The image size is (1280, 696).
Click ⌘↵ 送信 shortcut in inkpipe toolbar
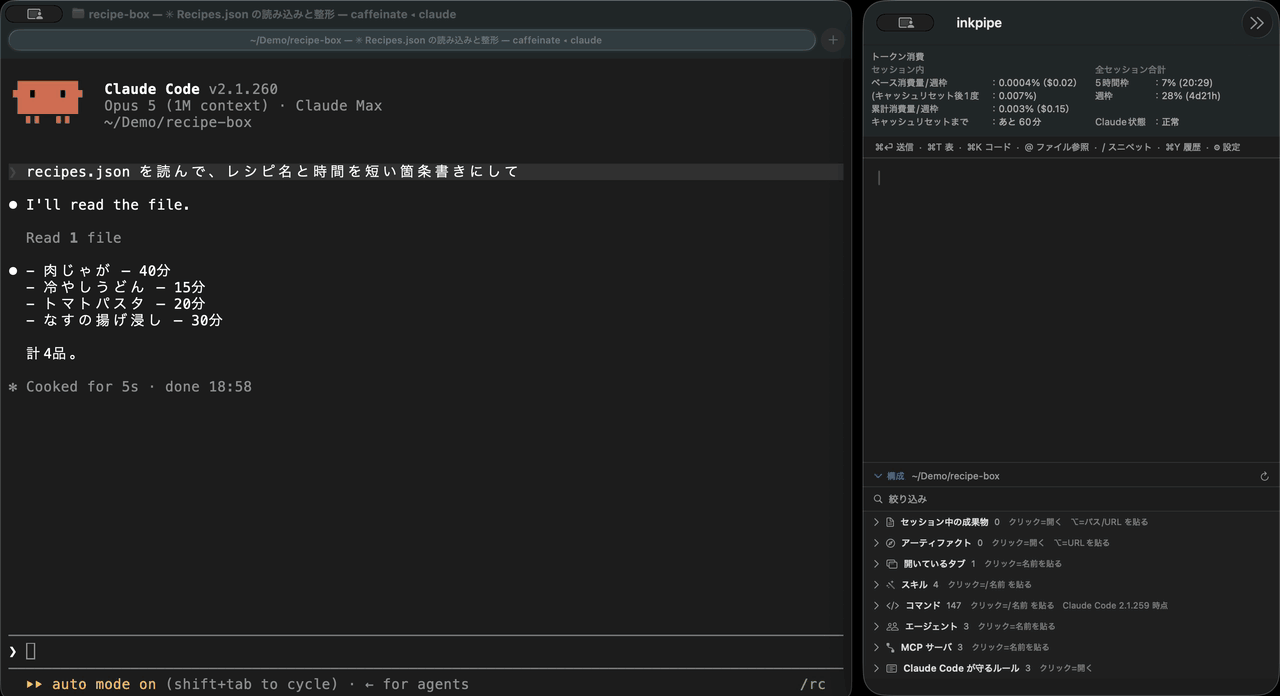pos(894,147)
